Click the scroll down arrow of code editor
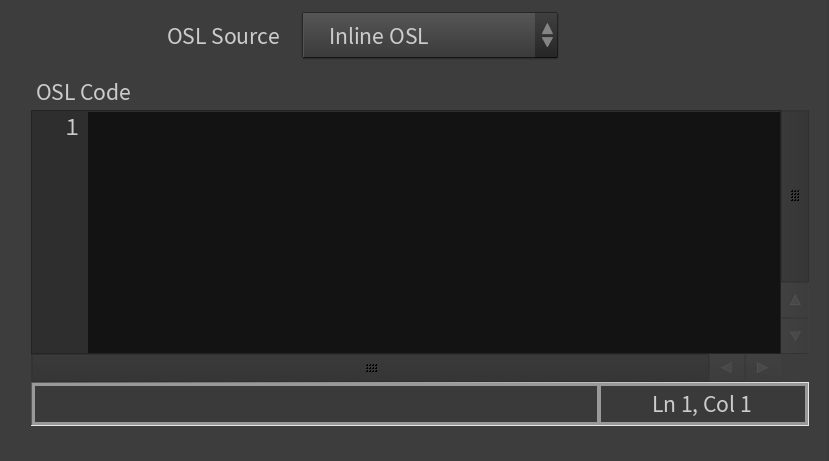This screenshot has width=829, height=461. [795, 336]
